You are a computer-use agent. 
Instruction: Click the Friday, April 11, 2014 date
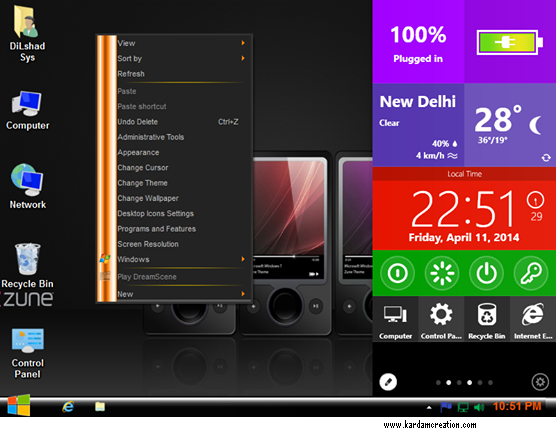[x=464, y=237]
